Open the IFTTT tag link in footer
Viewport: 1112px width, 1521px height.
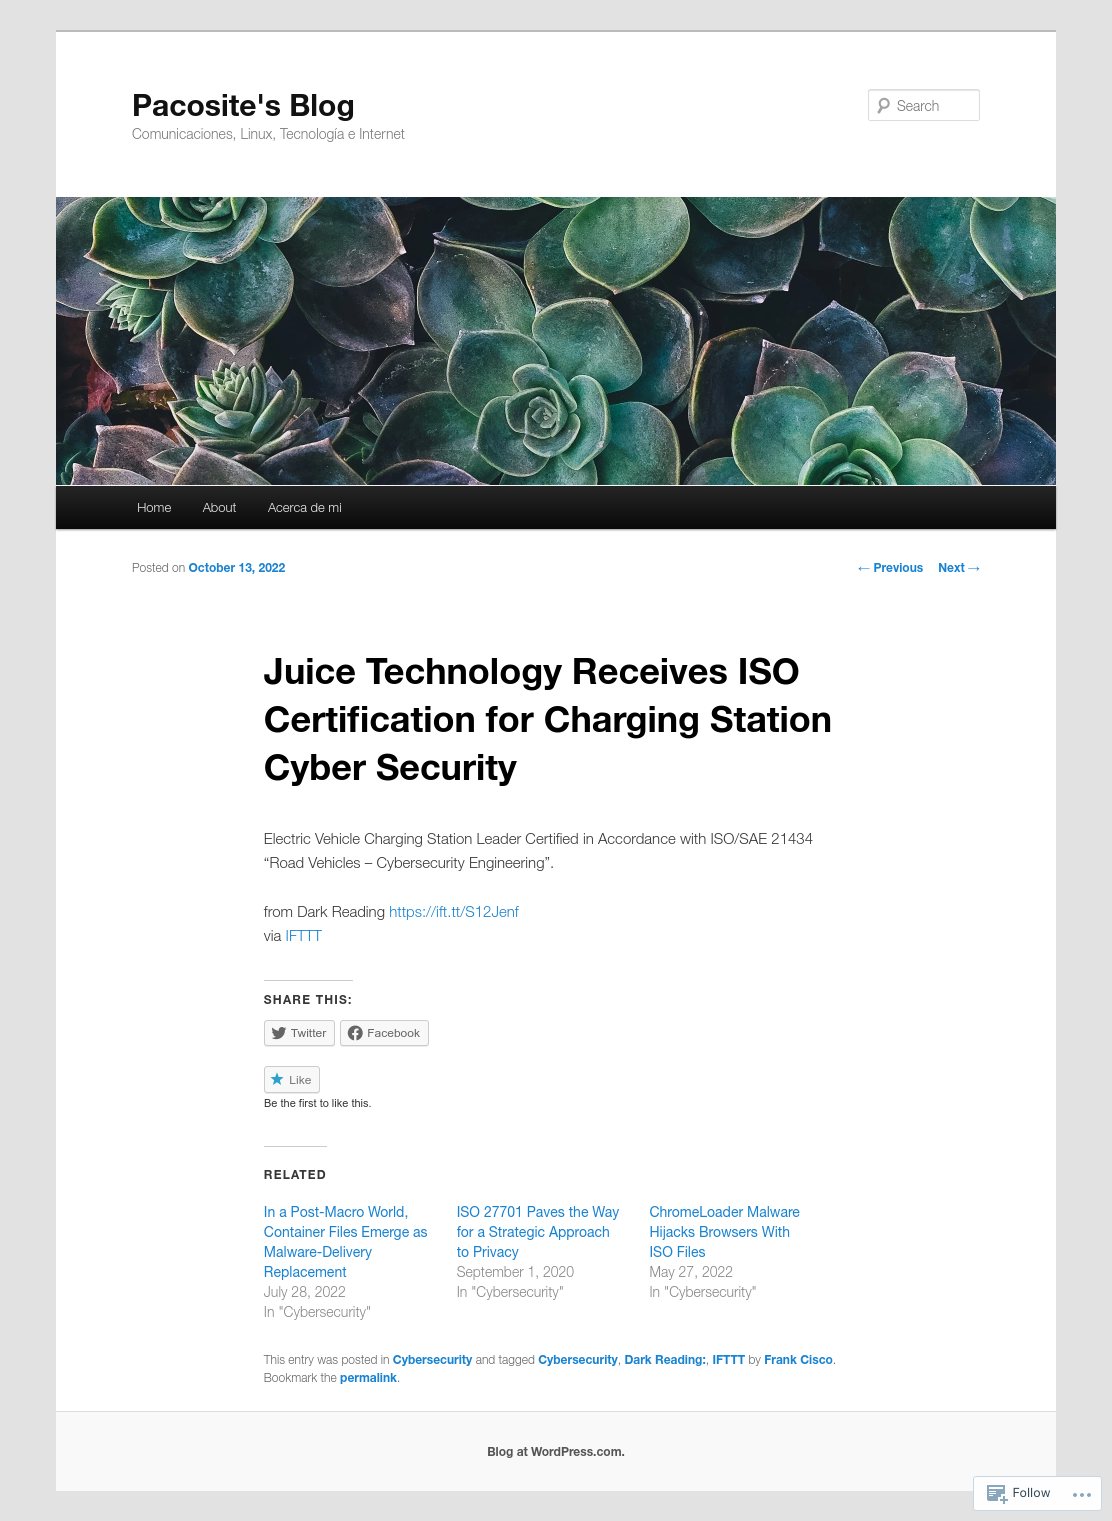click(728, 1360)
